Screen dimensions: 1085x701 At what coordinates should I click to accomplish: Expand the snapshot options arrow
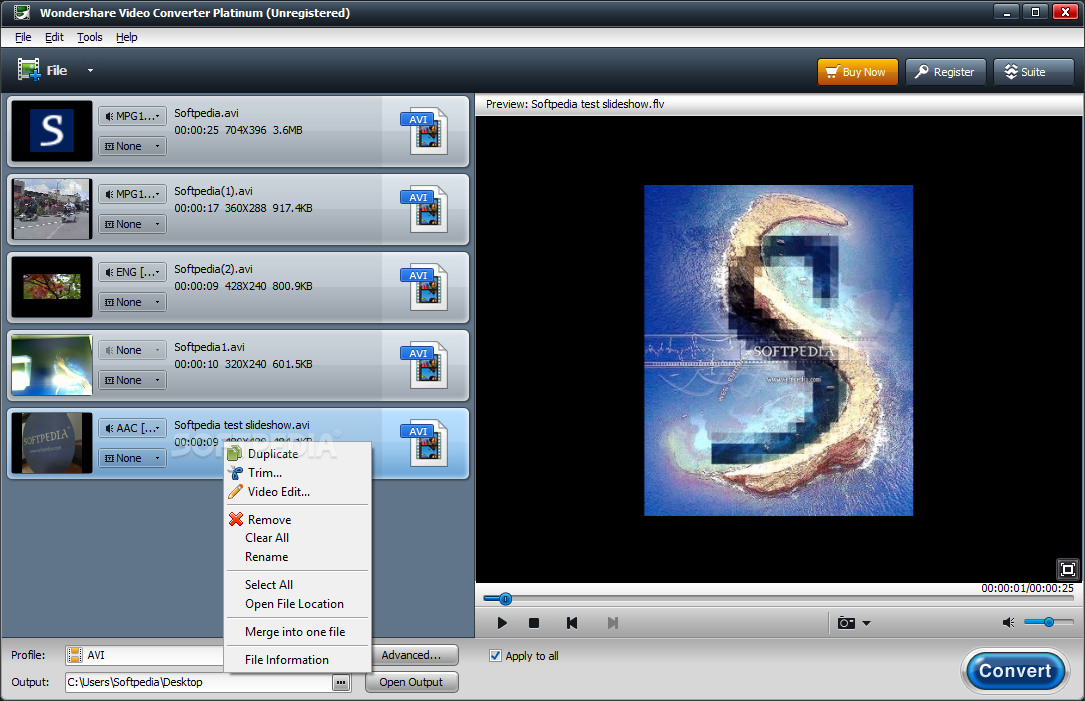(866, 623)
